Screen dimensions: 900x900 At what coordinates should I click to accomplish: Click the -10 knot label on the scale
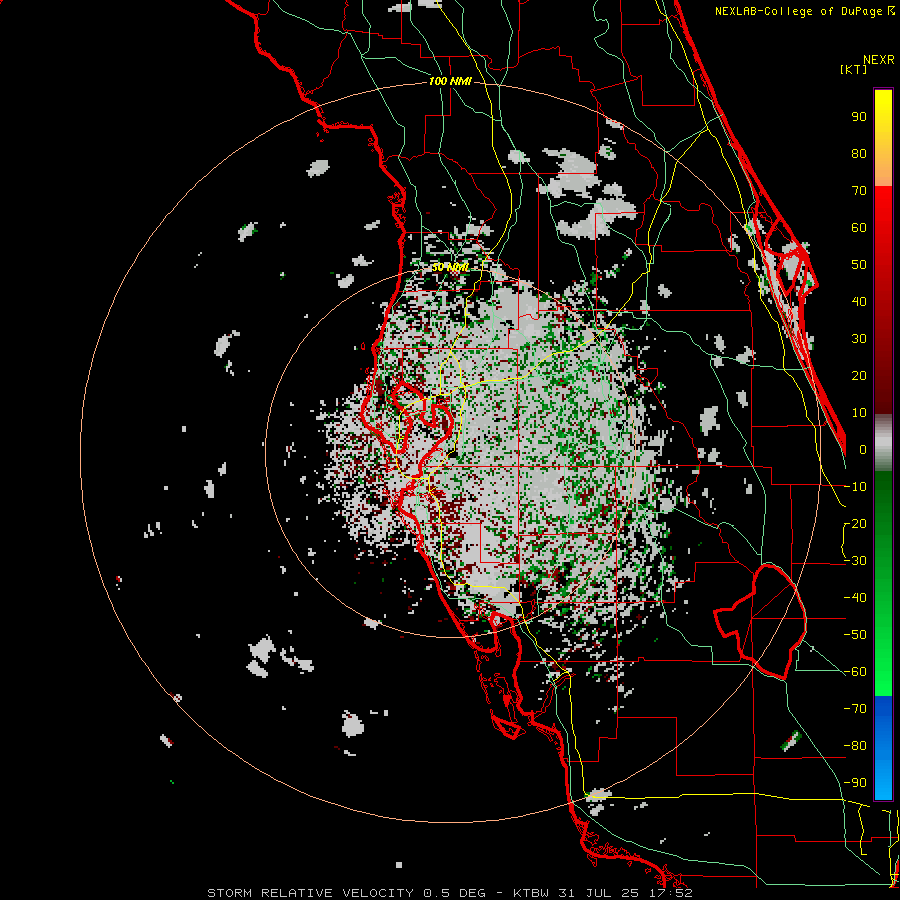[x=855, y=487]
